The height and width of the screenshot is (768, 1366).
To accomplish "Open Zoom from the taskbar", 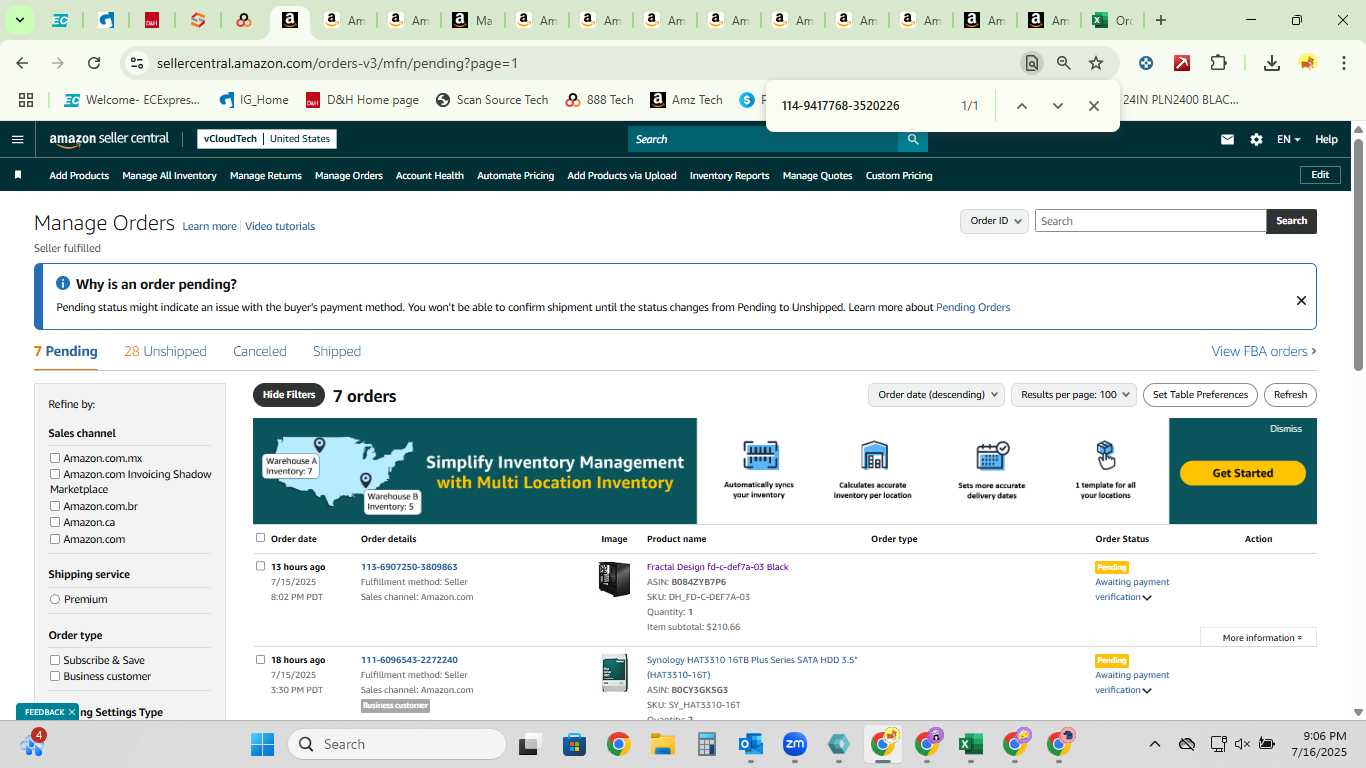I will coord(795,744).
